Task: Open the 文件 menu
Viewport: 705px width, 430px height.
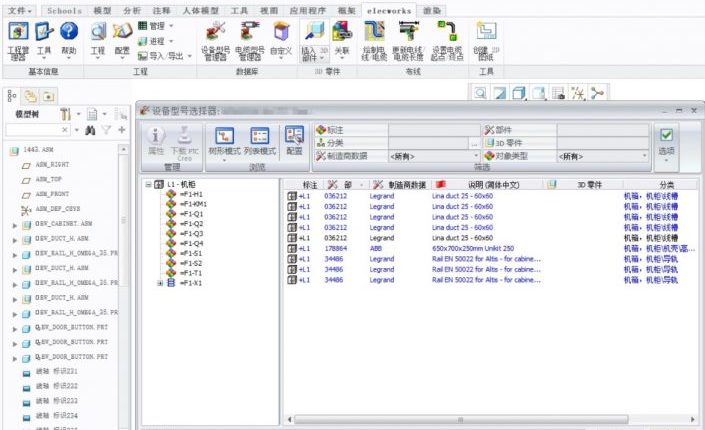Action: click(20, 10)
